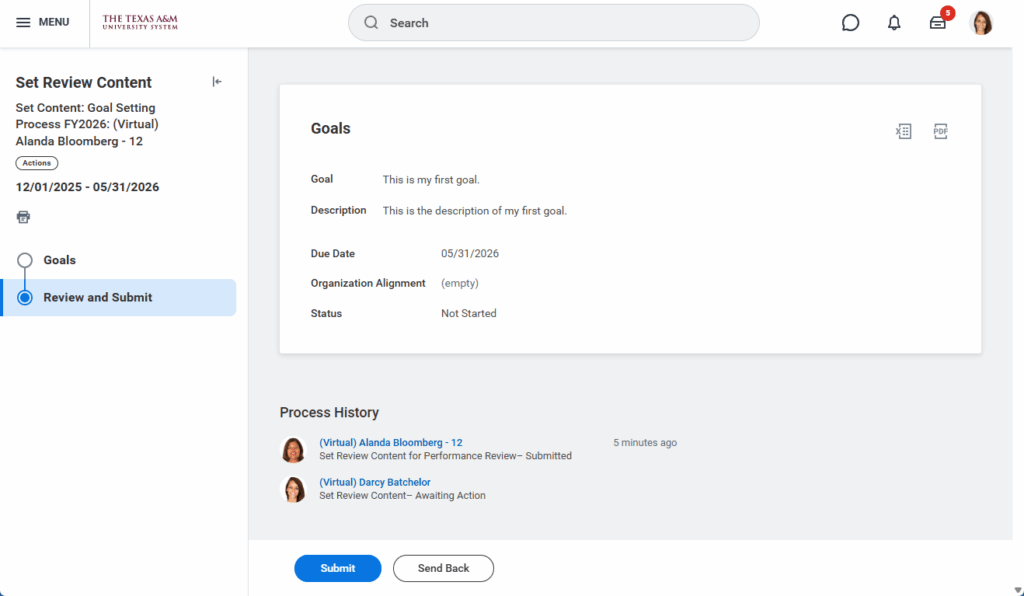Click Alanda Bloomberg's process history photo

point(293,450)
